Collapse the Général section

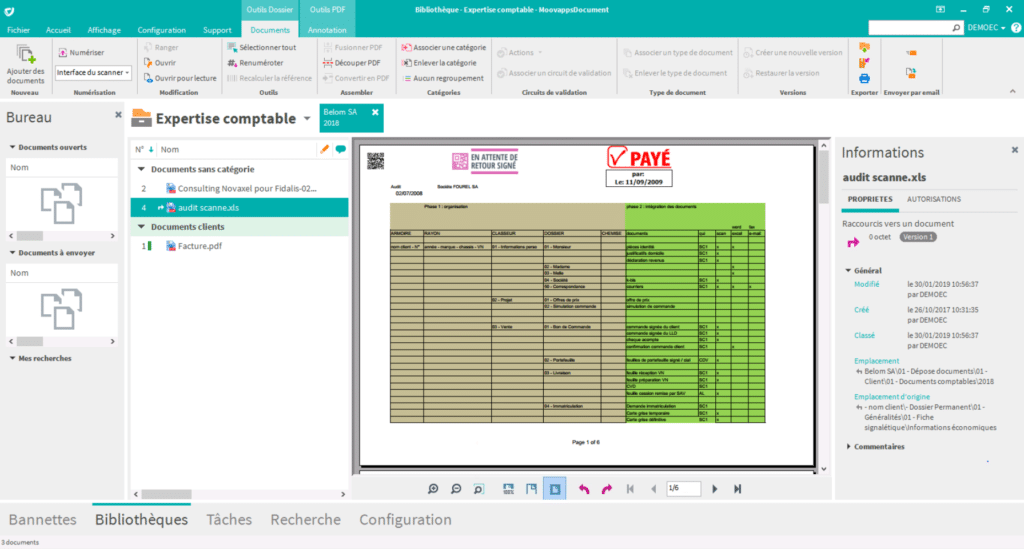point(848,270)
